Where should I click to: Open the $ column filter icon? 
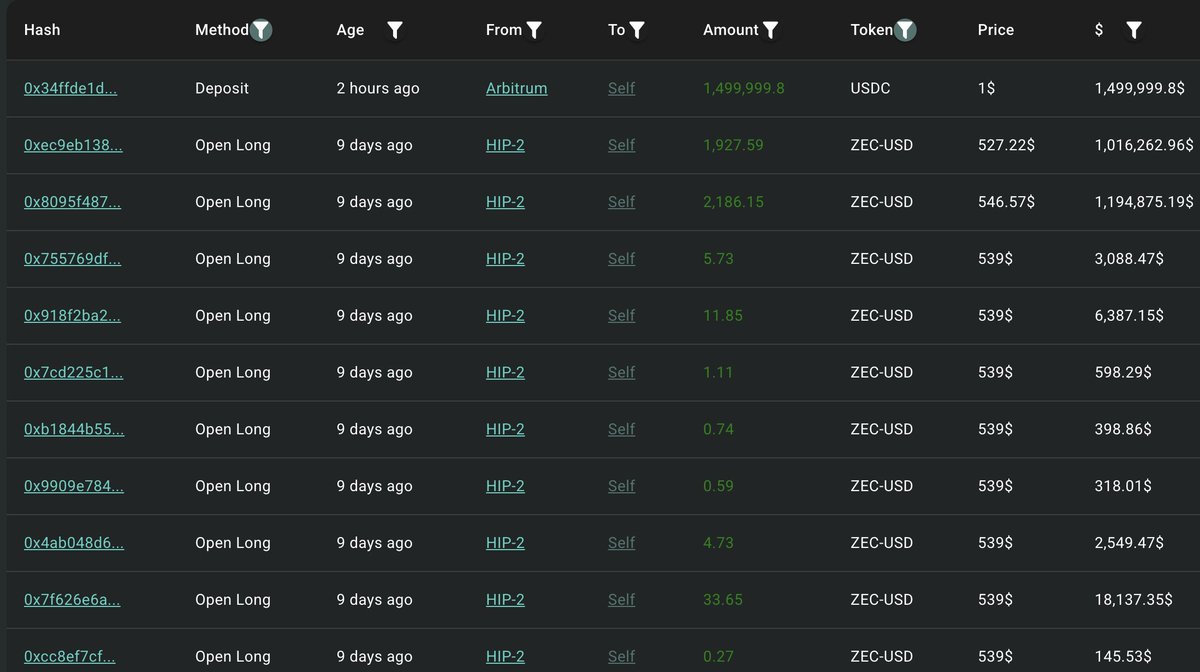pos(1133,30)
